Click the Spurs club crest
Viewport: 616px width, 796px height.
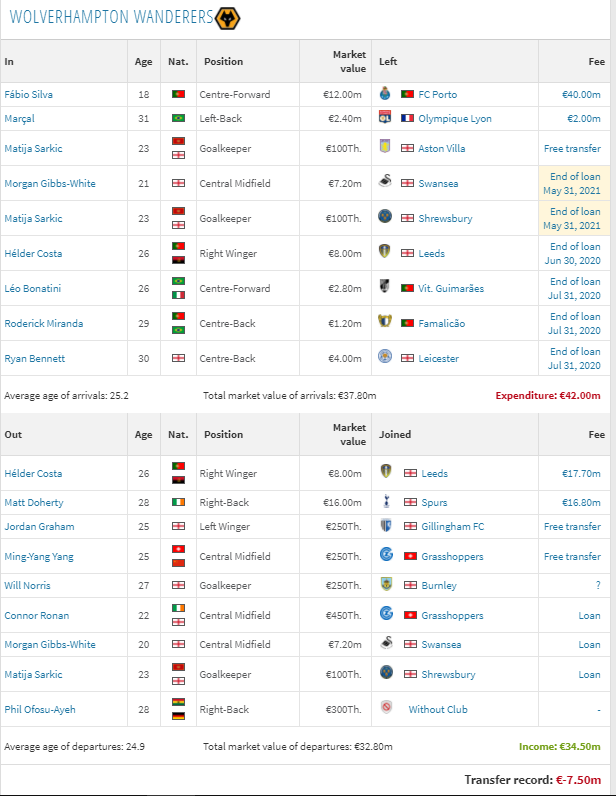coord(385,502)
